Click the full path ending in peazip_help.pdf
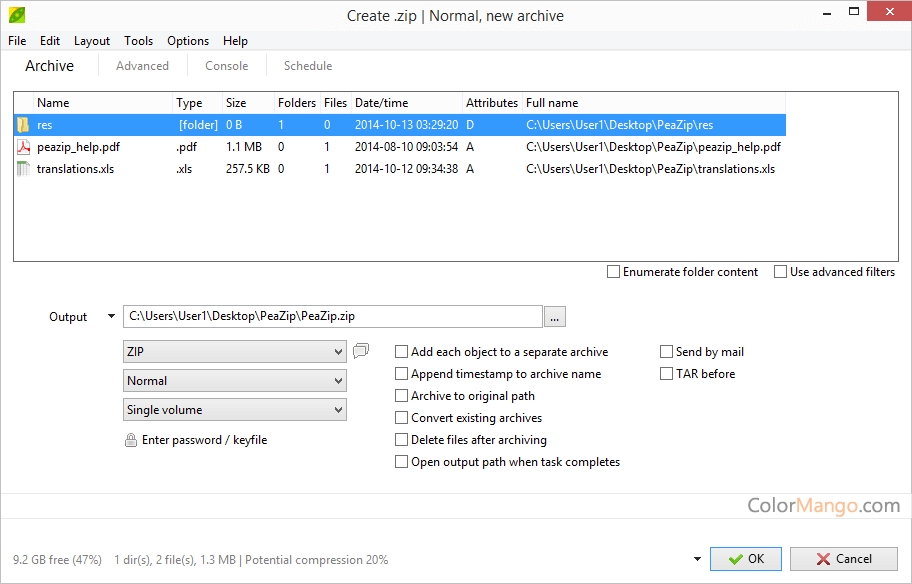Image resolution: width=912 pixels, height=584 pixels. coord(653,147)
